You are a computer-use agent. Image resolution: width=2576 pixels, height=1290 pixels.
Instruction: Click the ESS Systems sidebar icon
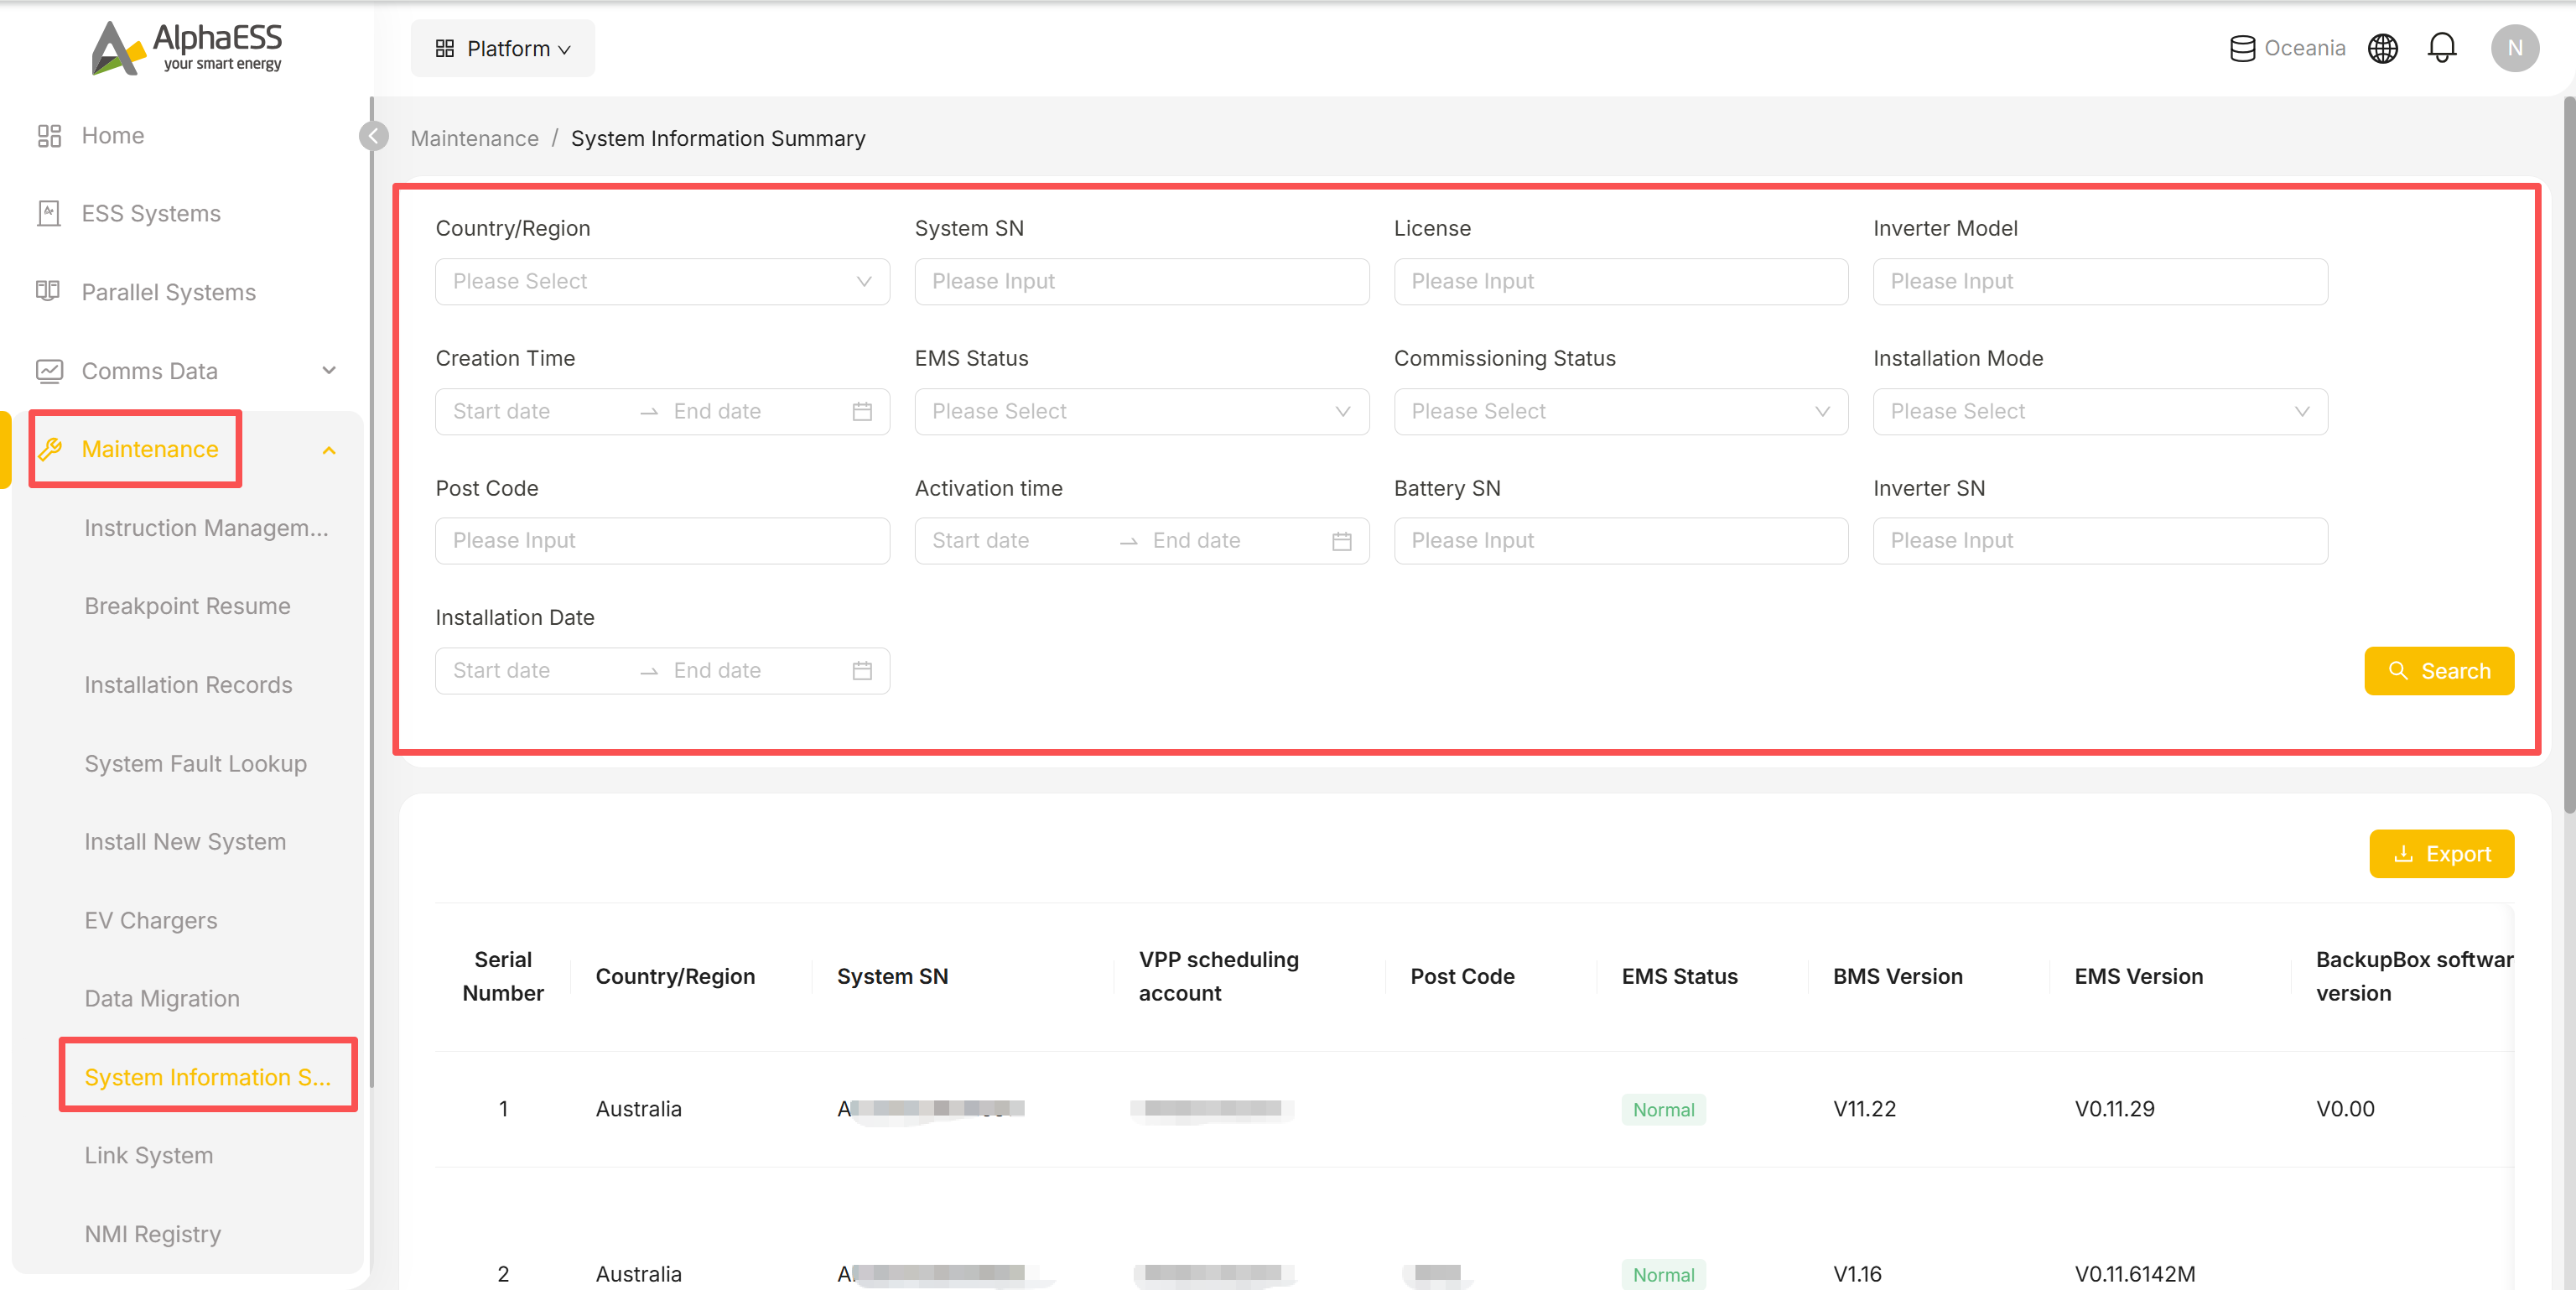coord(49,213)
